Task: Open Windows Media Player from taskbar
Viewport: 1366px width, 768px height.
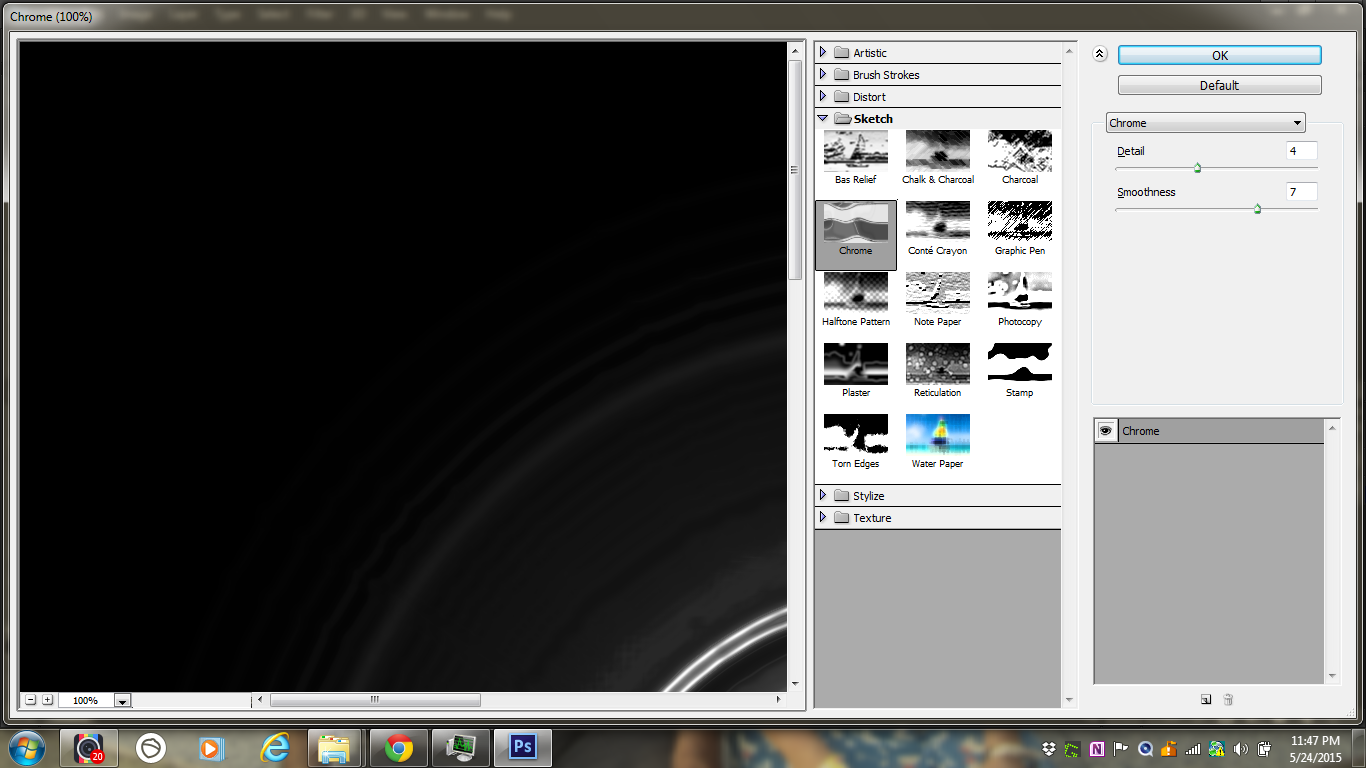Action: tap(211, 748)
